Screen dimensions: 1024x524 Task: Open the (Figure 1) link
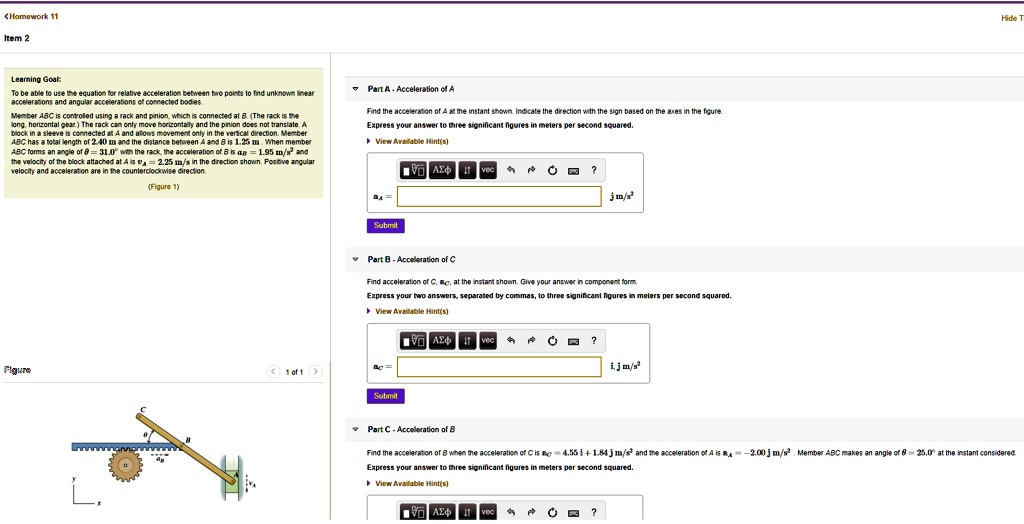coord(163,187)
